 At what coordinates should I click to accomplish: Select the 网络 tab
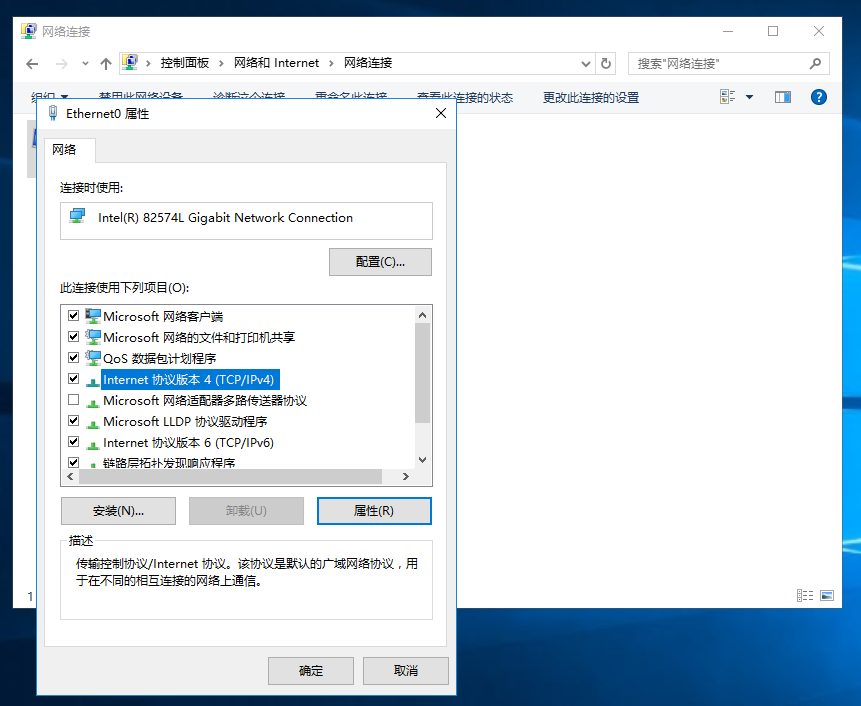pyautogui.click(x=70, y=149)
